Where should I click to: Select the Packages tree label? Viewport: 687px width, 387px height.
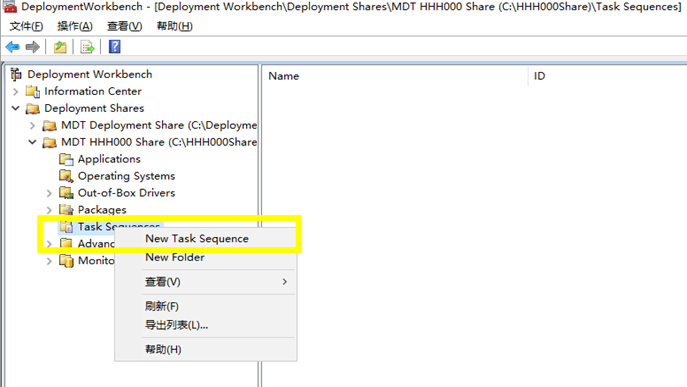click(102, 210)
